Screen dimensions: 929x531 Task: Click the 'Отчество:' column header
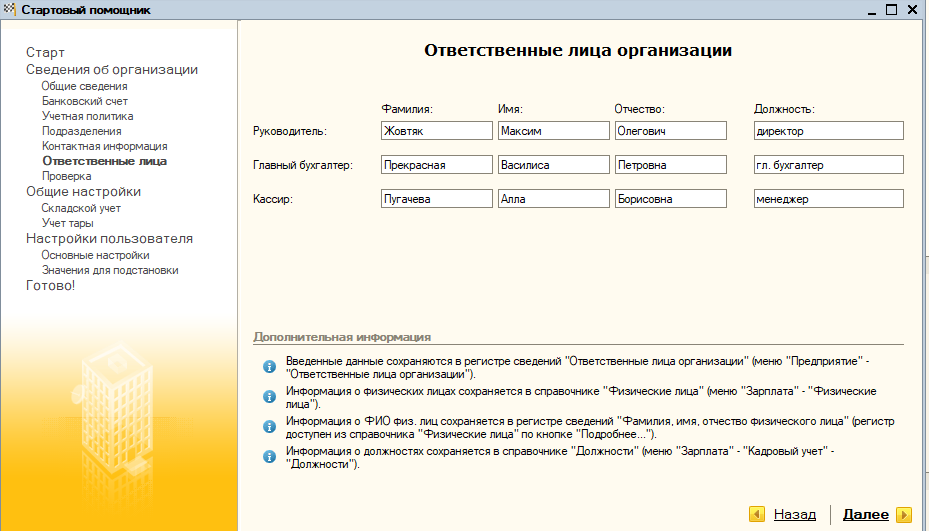[x=639, y=109]
